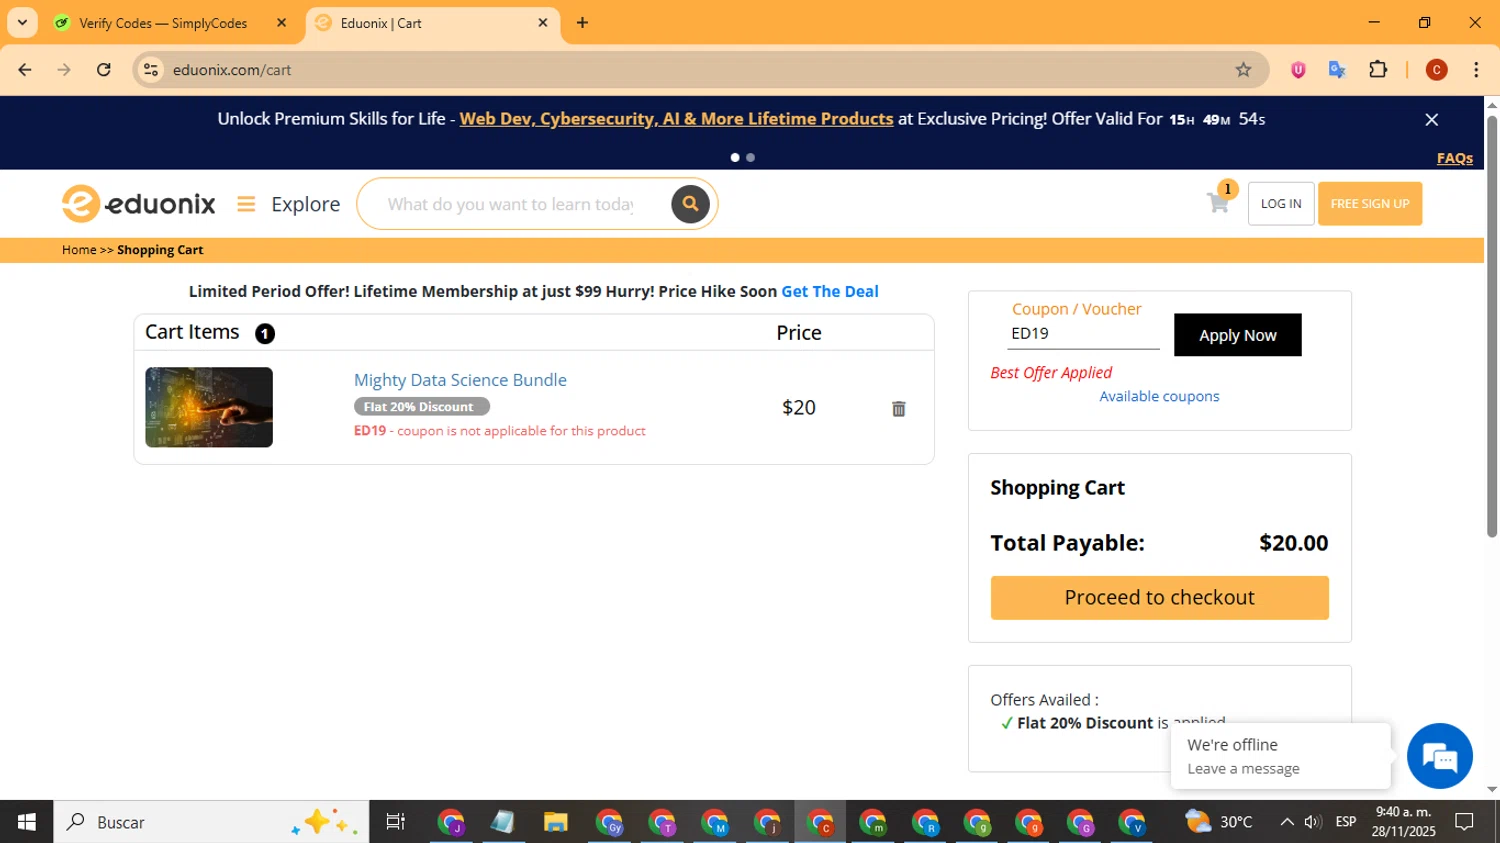Delete Mighty Data Science Bundle with trash icon
The image size is (1500, 843).
click(x=899, y=408)
